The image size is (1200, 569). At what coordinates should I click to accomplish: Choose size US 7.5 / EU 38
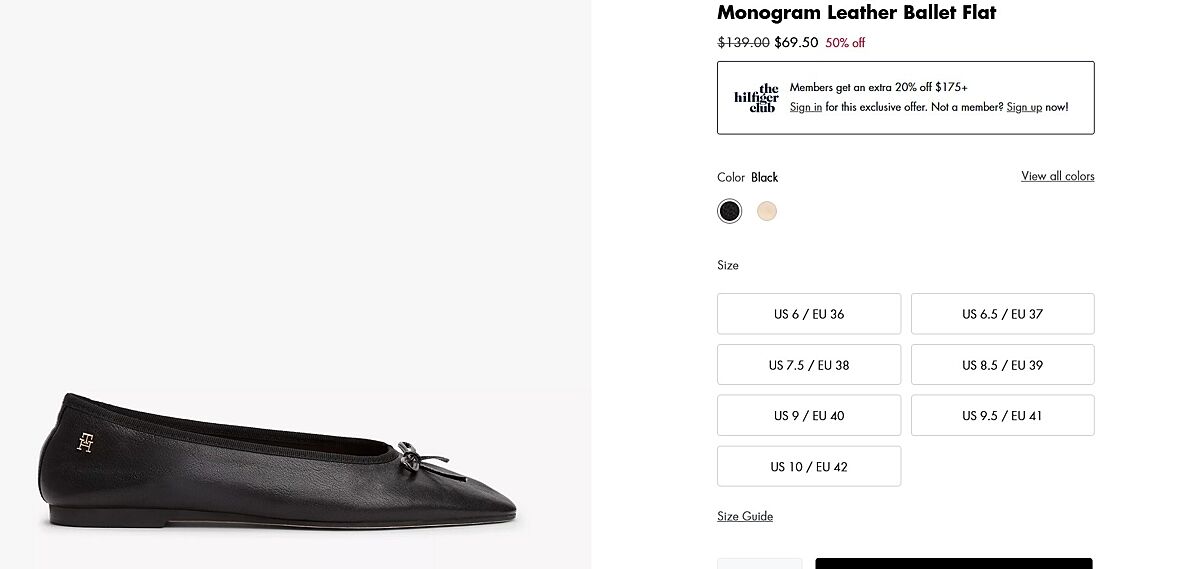click(809, 365)
